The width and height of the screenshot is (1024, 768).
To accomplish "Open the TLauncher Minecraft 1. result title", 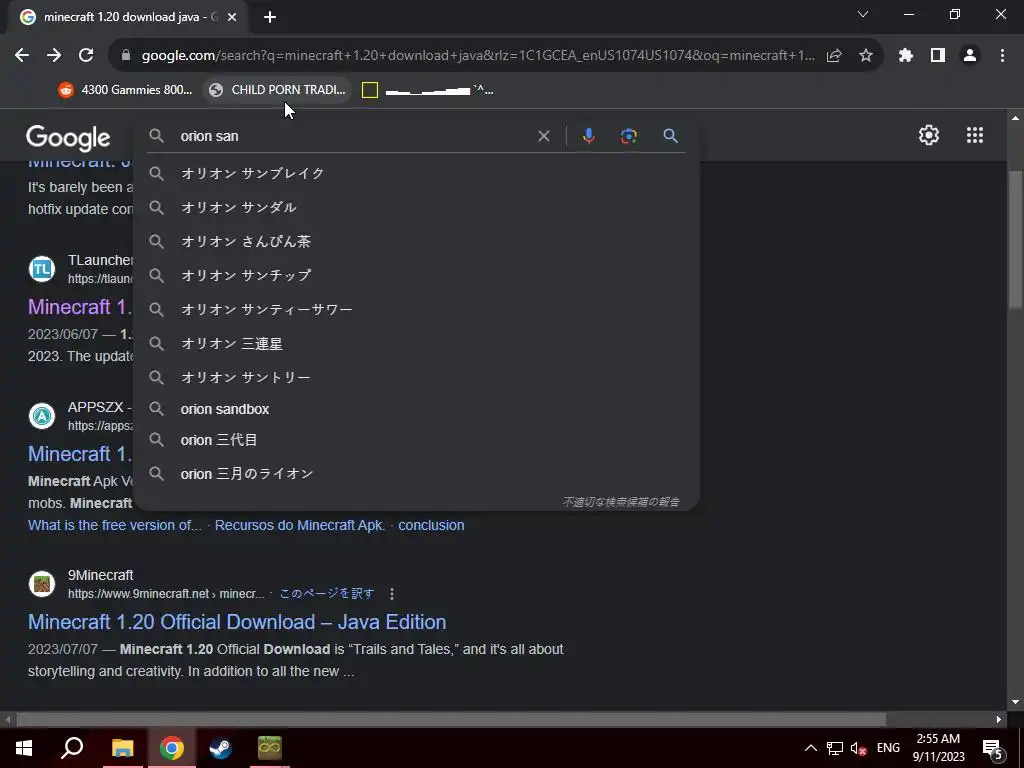I will (80, 307).
